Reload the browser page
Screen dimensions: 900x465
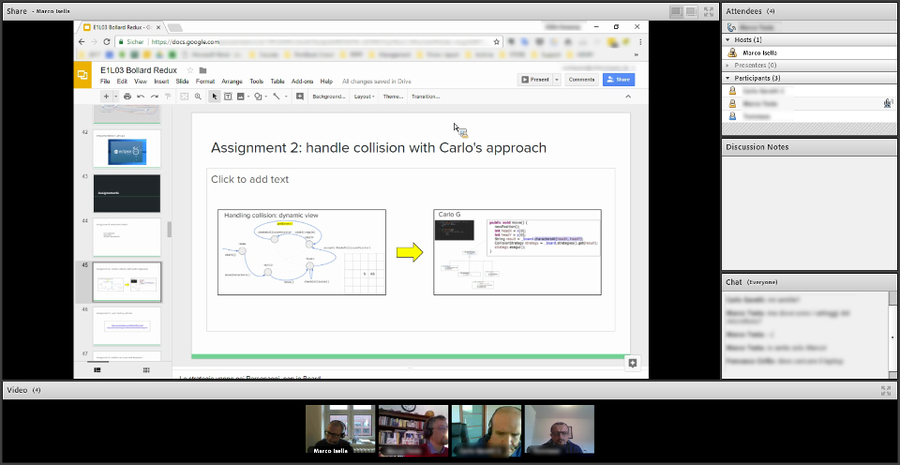point(106,42)
